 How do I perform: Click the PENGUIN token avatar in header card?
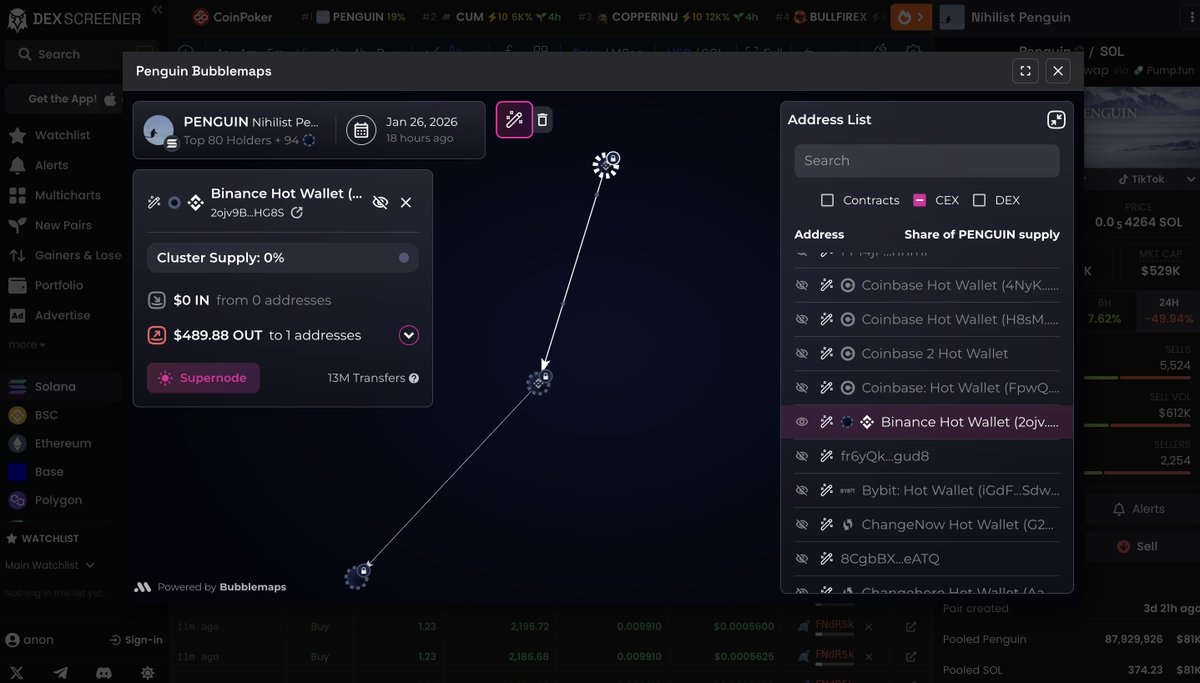[x=159, y=130]
